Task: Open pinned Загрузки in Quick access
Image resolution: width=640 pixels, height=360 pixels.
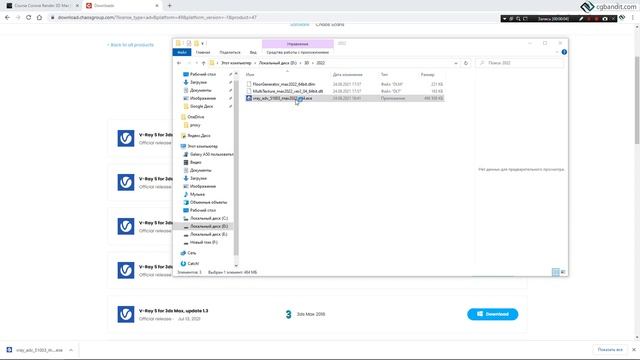Action: (x=198, y=82)
